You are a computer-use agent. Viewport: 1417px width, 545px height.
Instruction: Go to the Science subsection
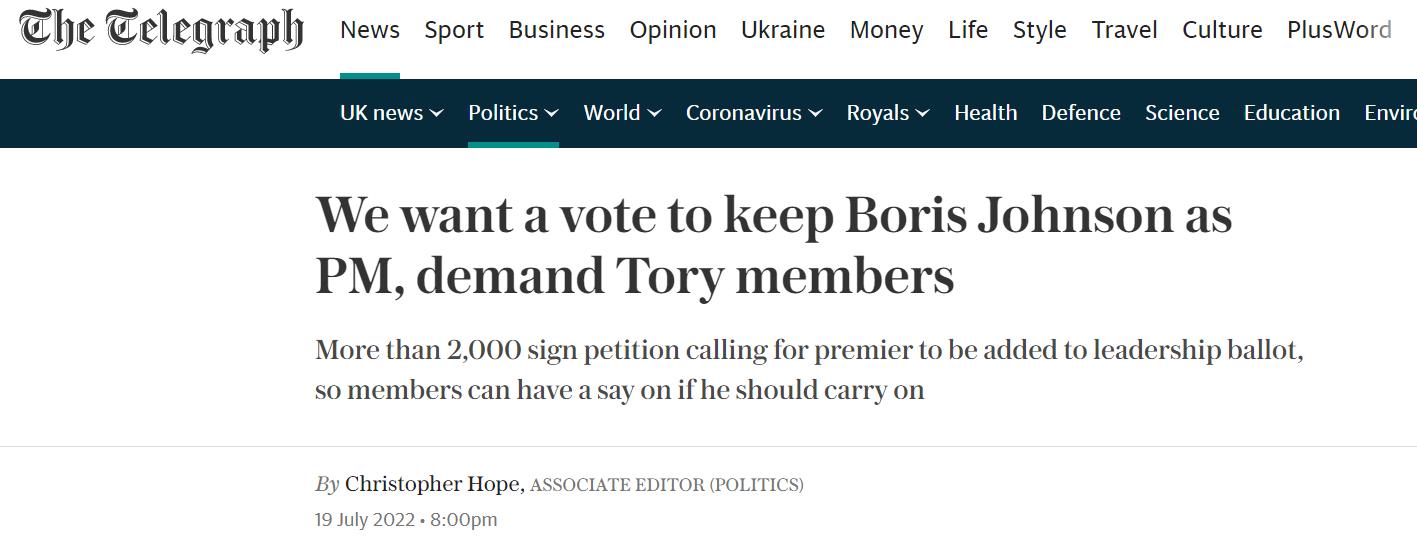[1182, 113]
